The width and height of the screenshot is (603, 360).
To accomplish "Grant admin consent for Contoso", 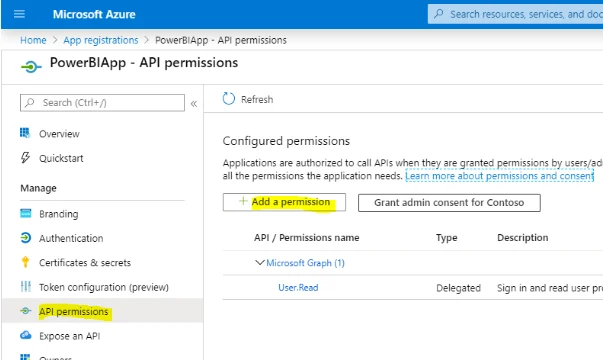I will (x=449, y=203).
